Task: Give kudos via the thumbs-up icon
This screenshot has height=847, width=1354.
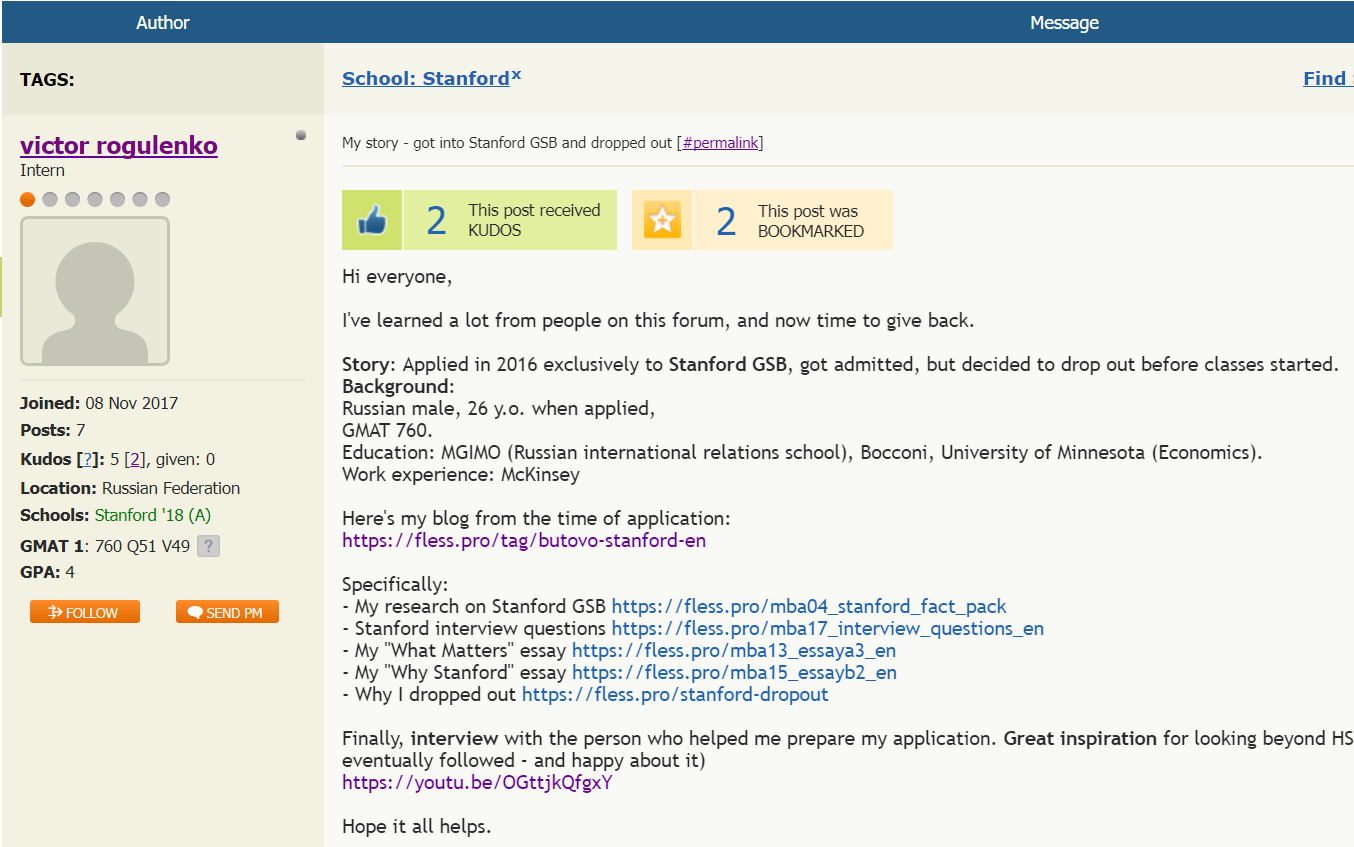Action: click(x=371, y=219)
